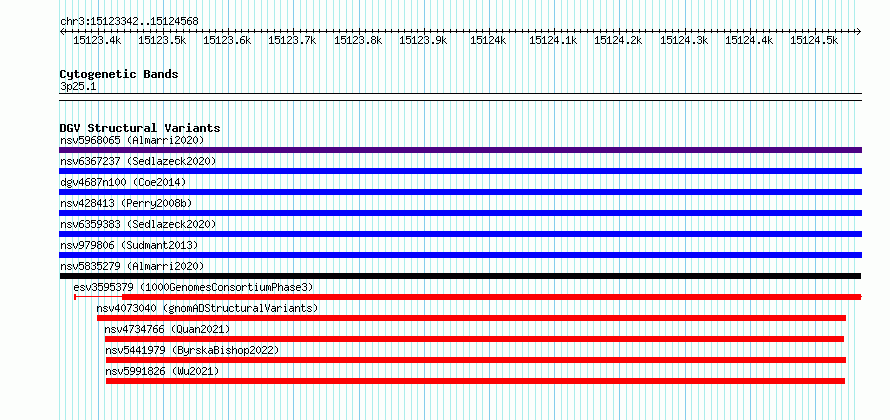Click the 15123.7k ruler tick label

point(293,40)
